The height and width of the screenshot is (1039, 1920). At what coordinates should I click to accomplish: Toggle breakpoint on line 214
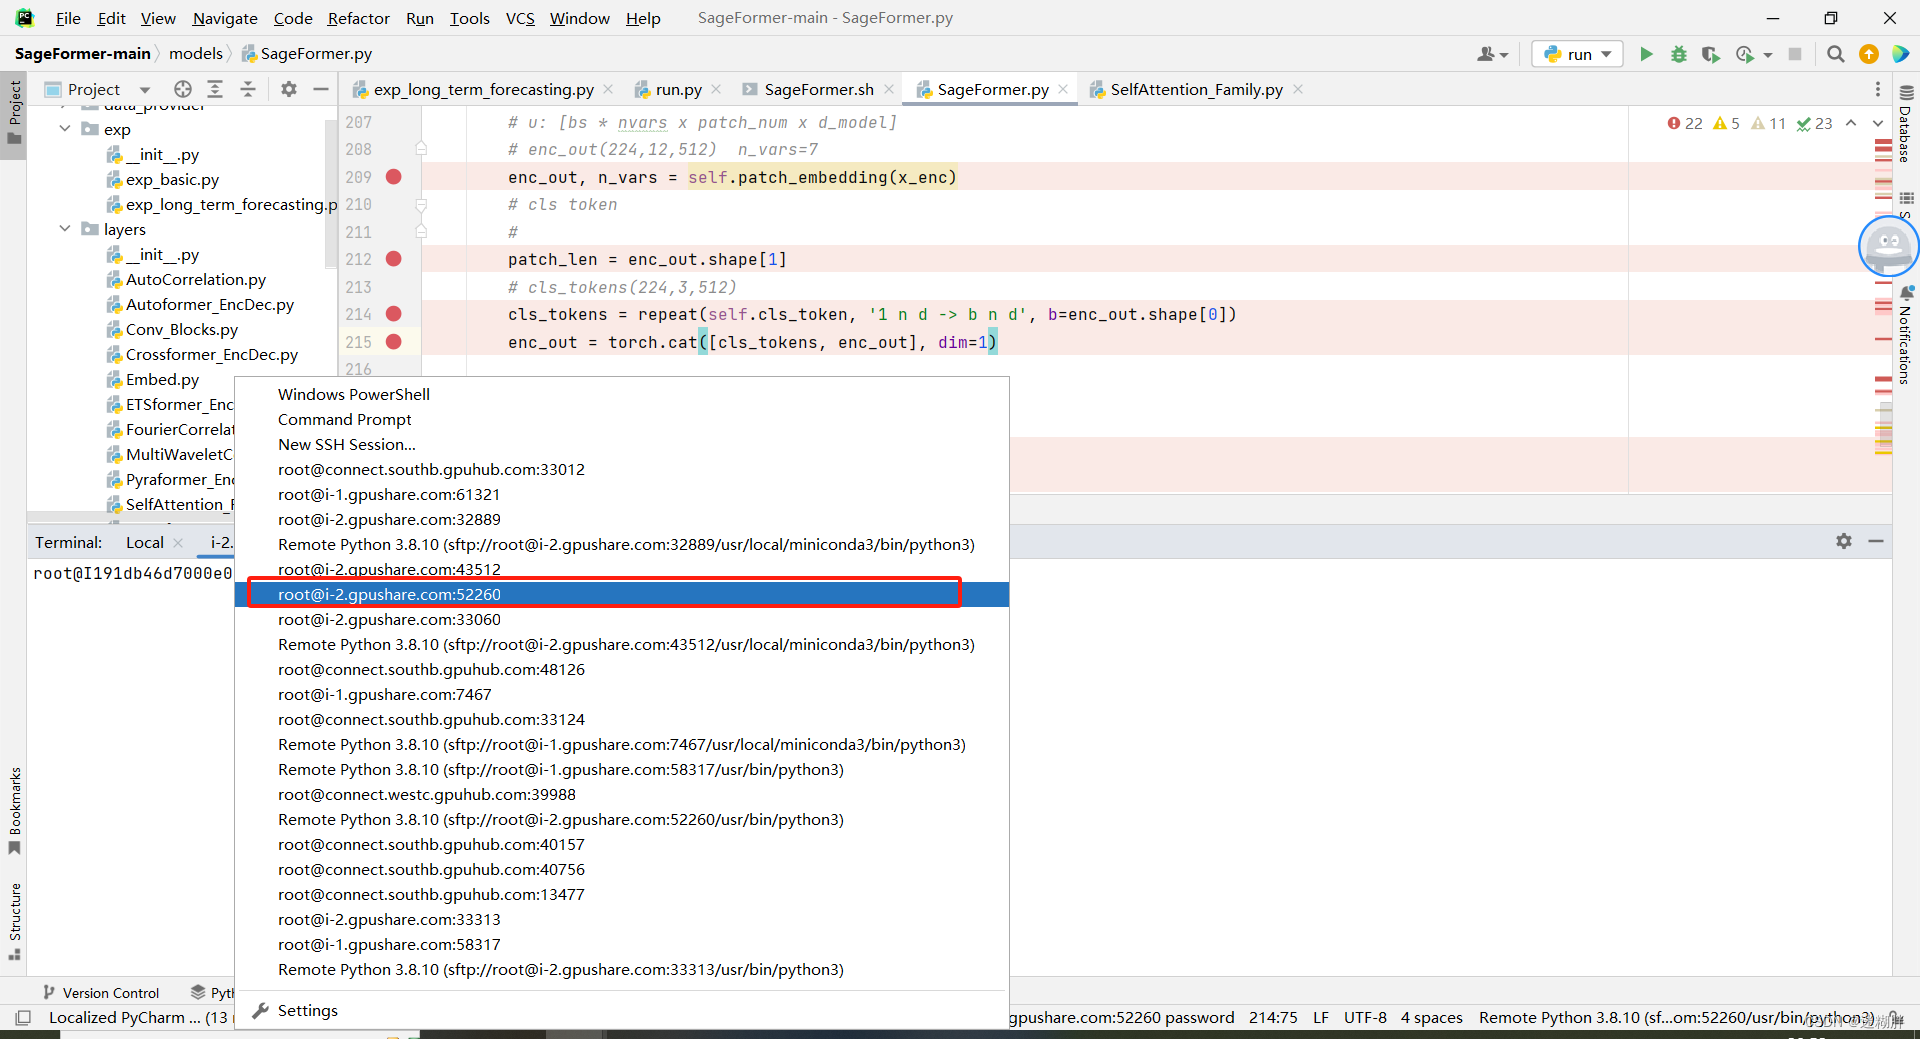(394, 314)
